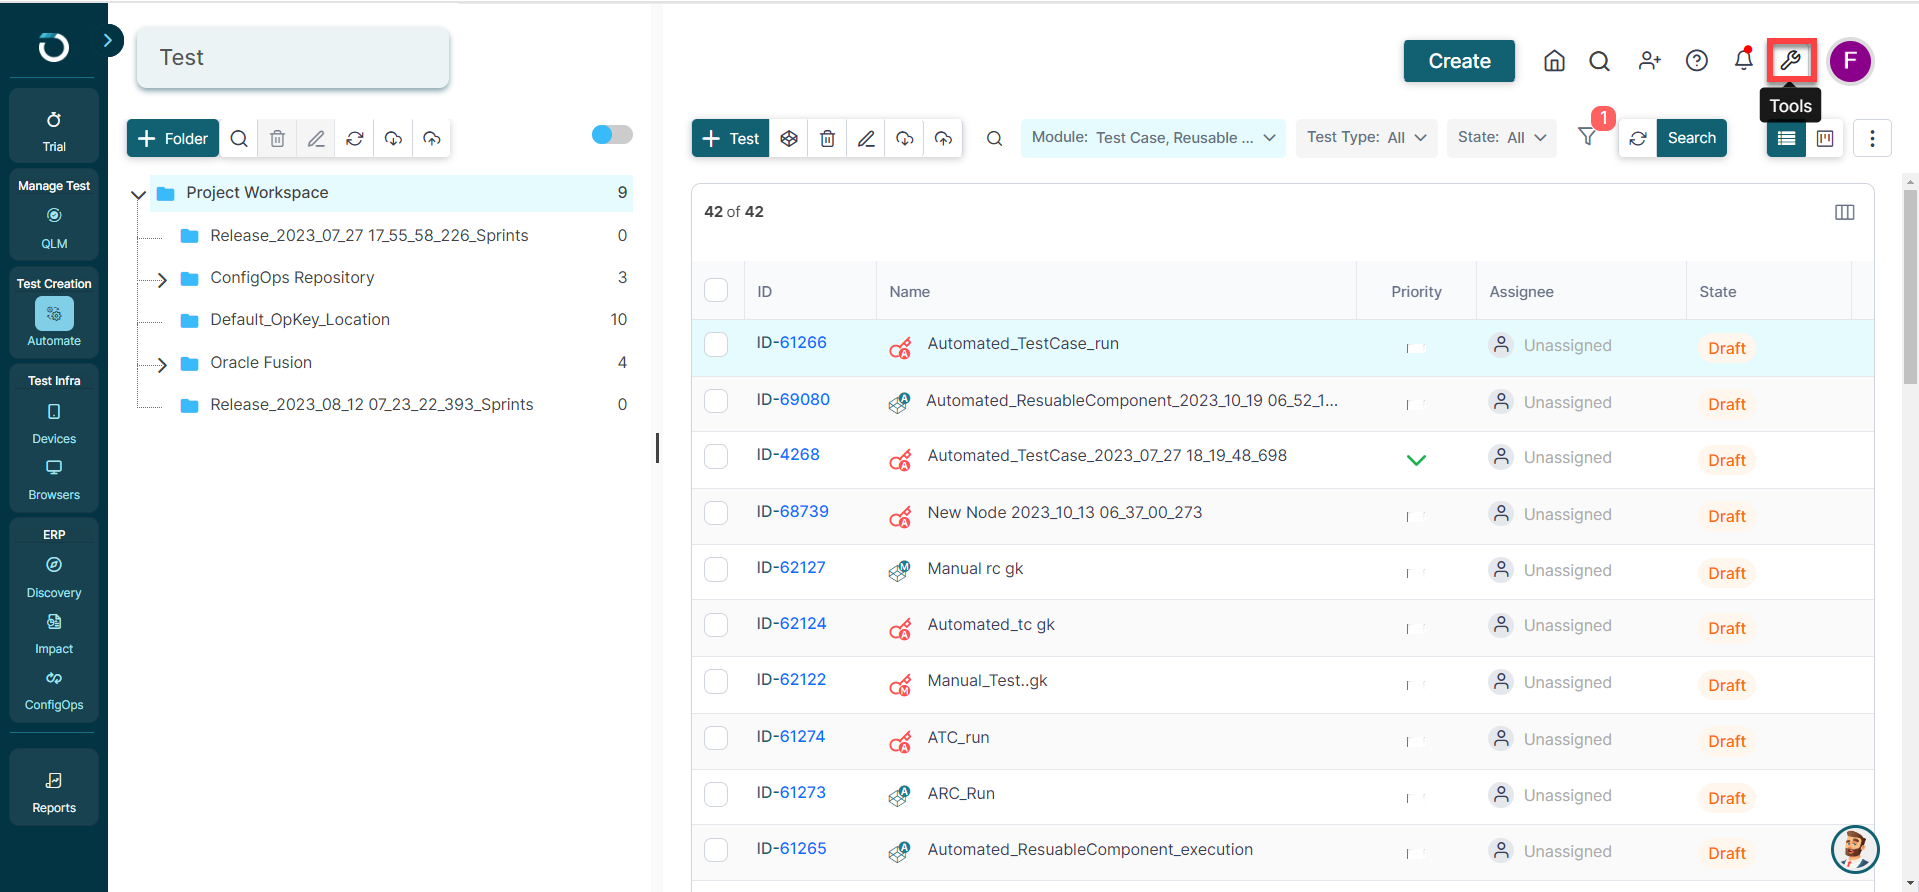
Task: Search folders with the folder toolbar magnifier
Action: click(239, 138)
